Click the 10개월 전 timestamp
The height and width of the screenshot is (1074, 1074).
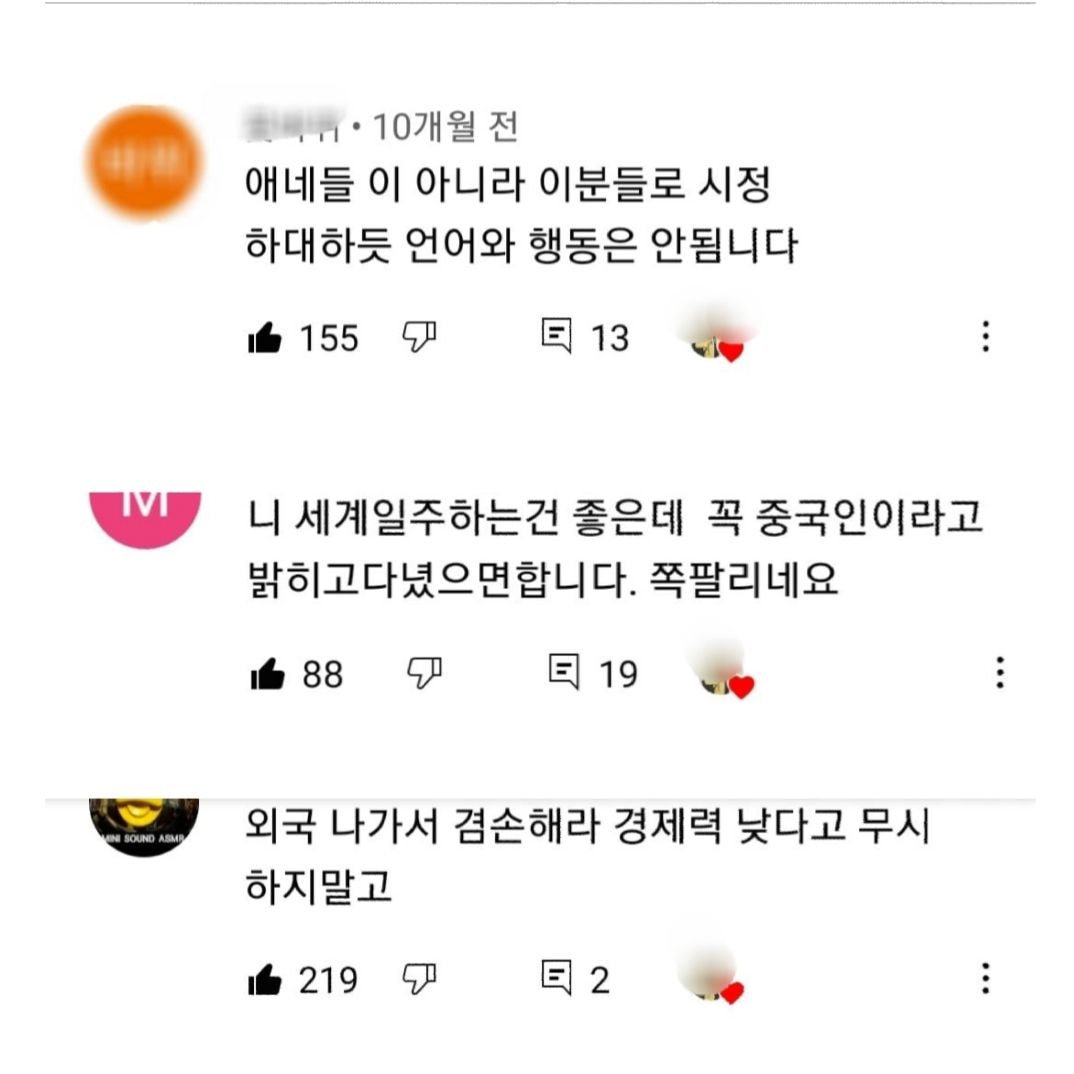coord(445,127)
